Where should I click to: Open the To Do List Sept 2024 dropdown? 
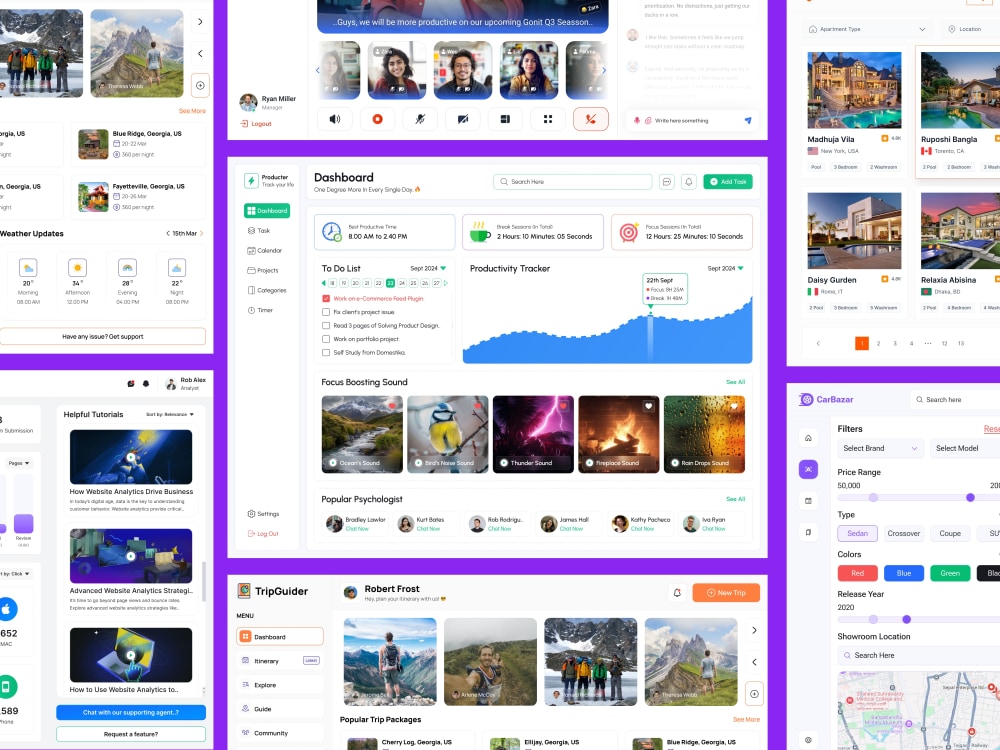coord(428,268)
